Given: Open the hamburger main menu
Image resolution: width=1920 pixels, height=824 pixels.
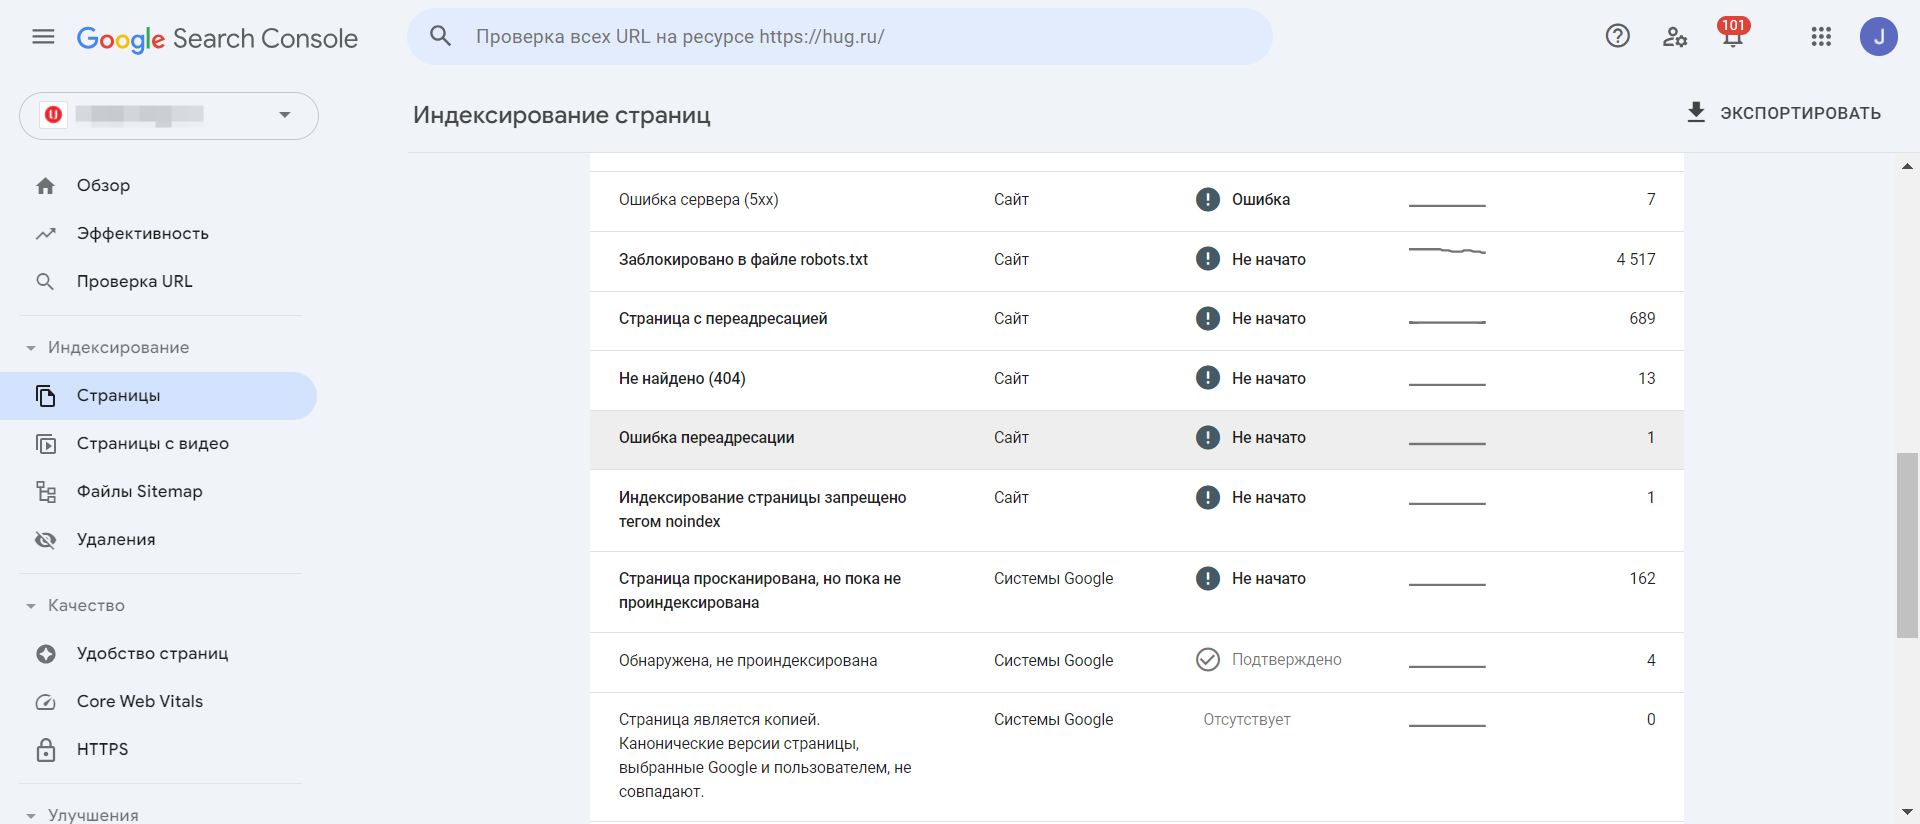Looking at the screenshot, I should (x=43, y=37).
